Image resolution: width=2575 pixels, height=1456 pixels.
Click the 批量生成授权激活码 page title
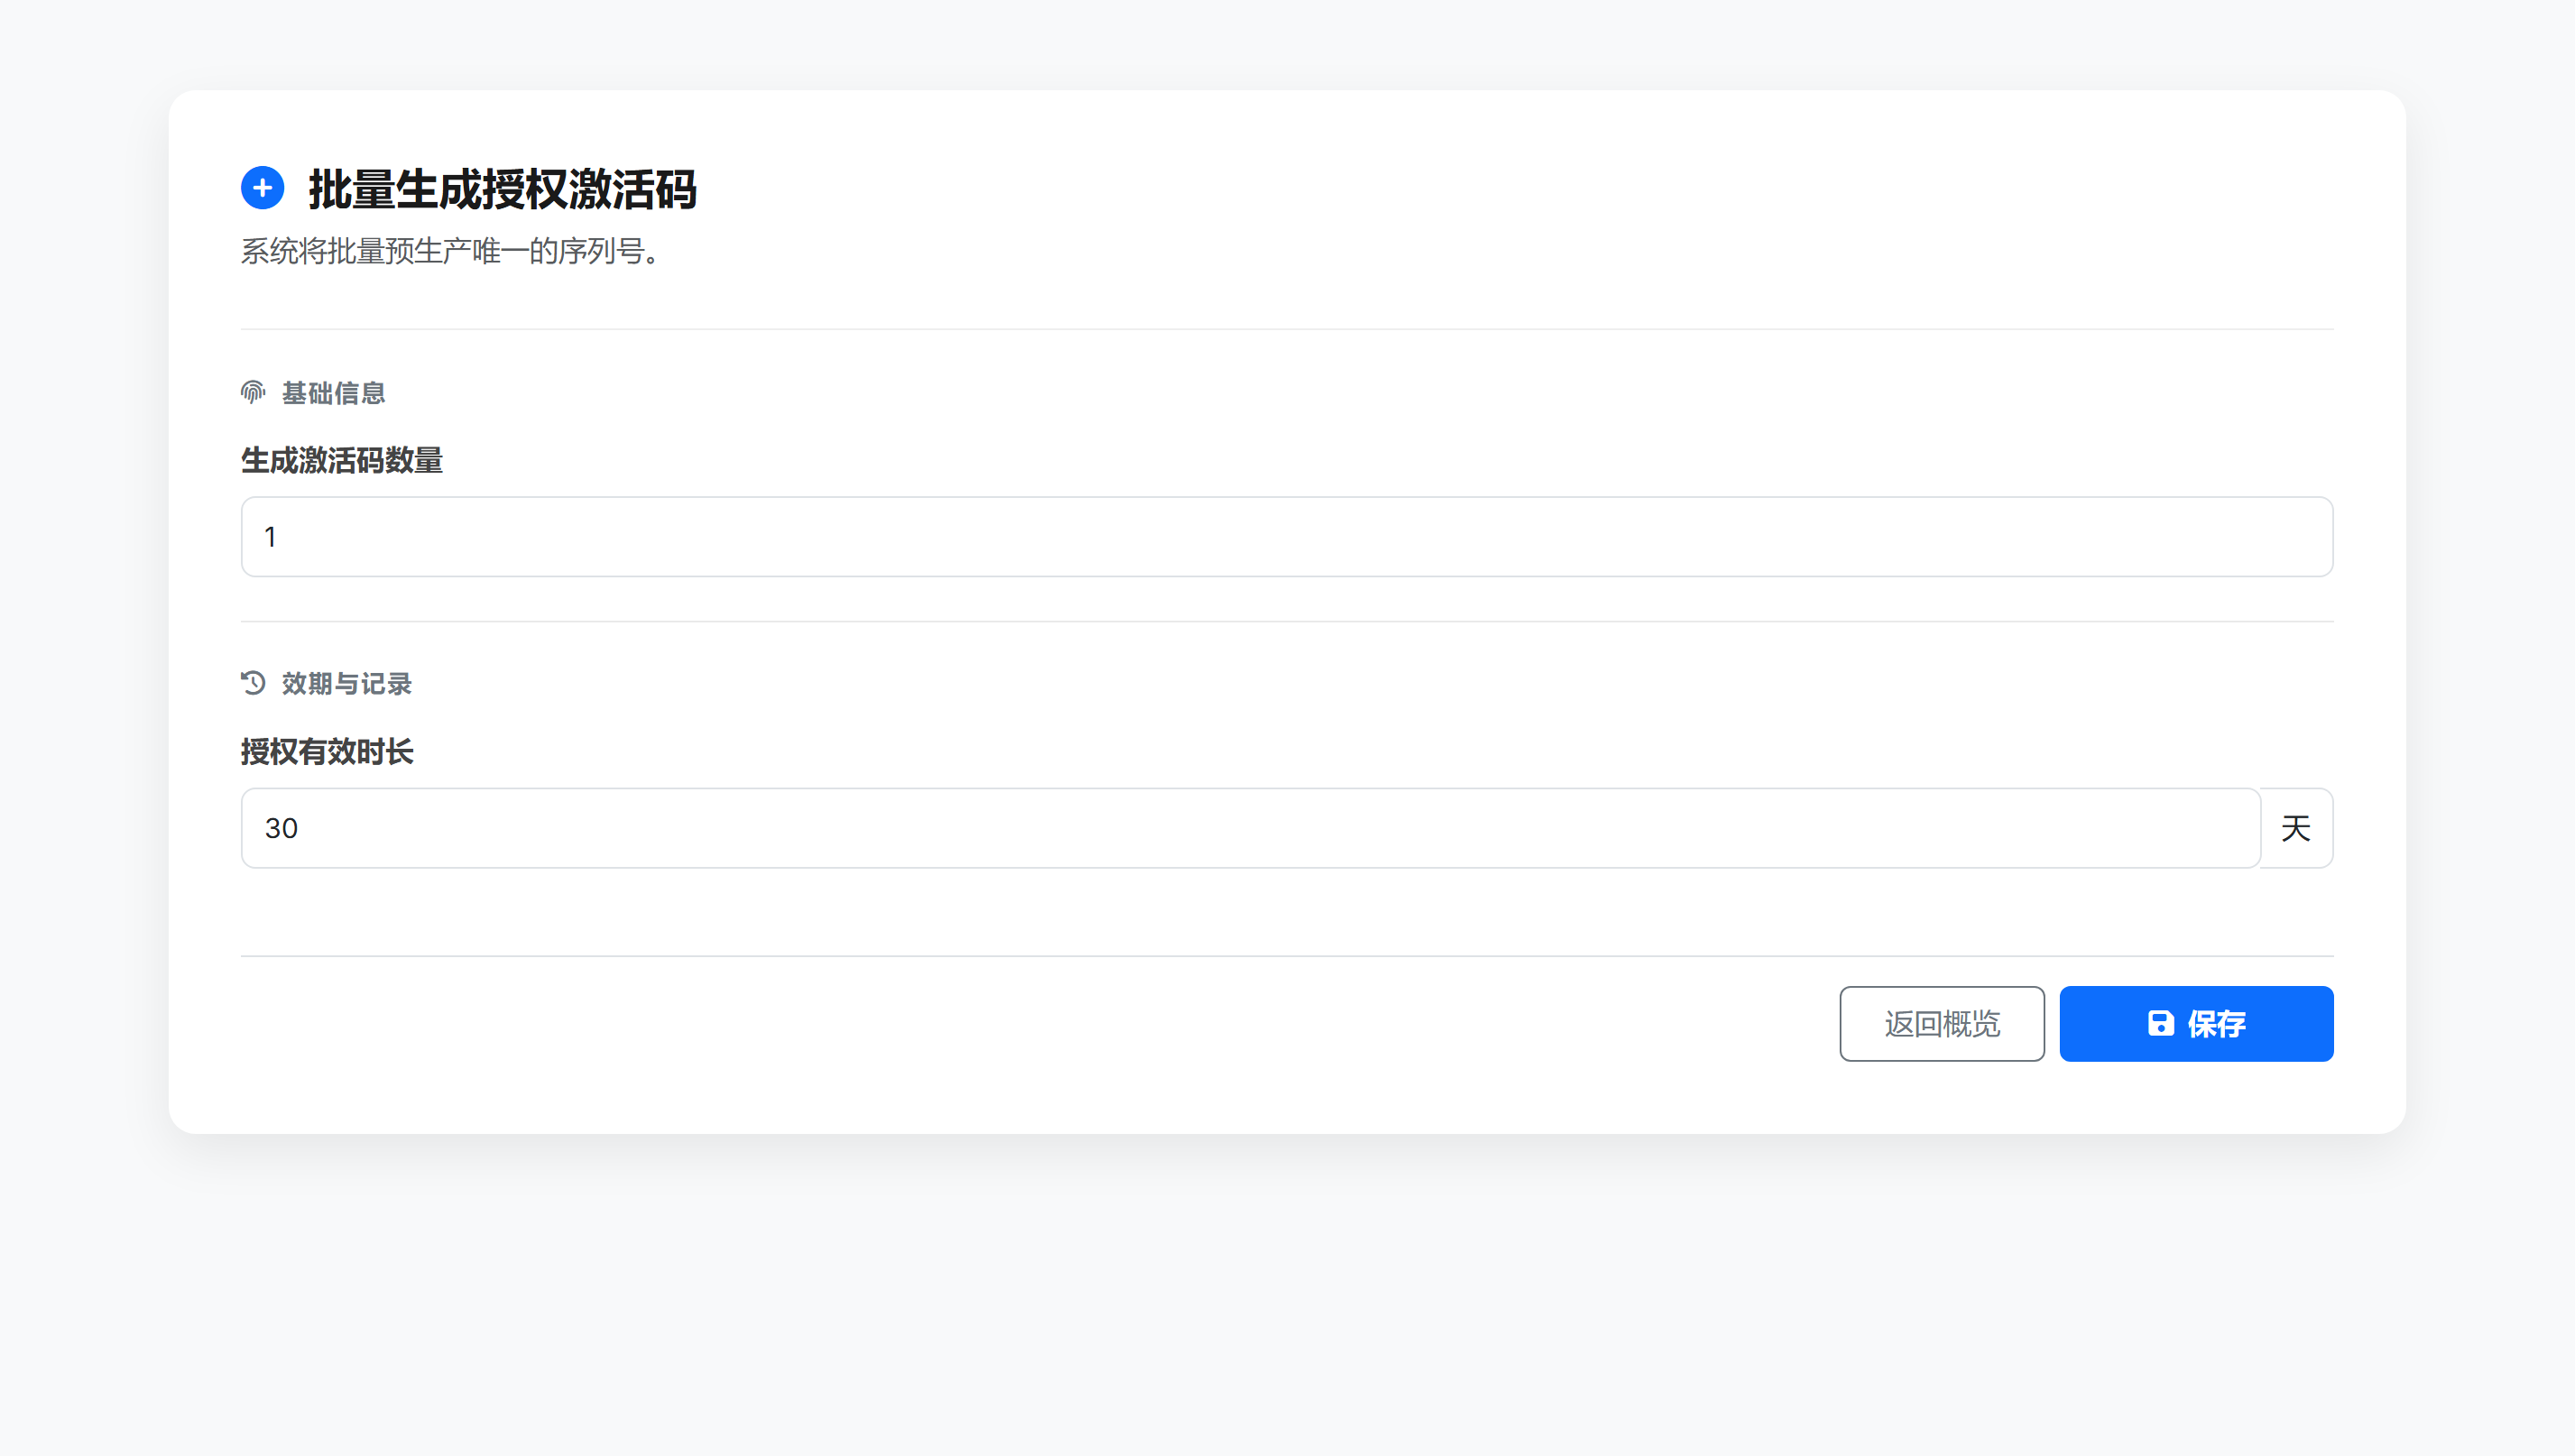click(502, 189)
